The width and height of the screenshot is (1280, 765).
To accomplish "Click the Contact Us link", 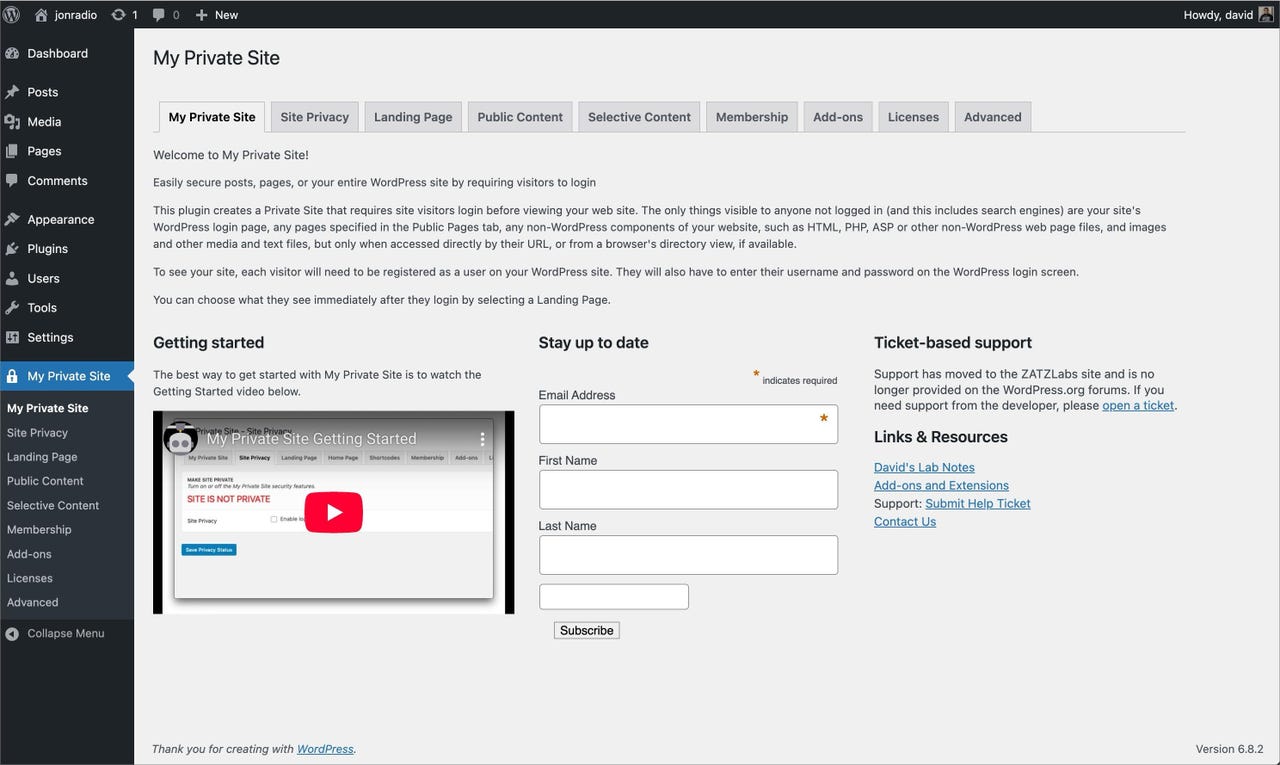I will coord(905,521).
